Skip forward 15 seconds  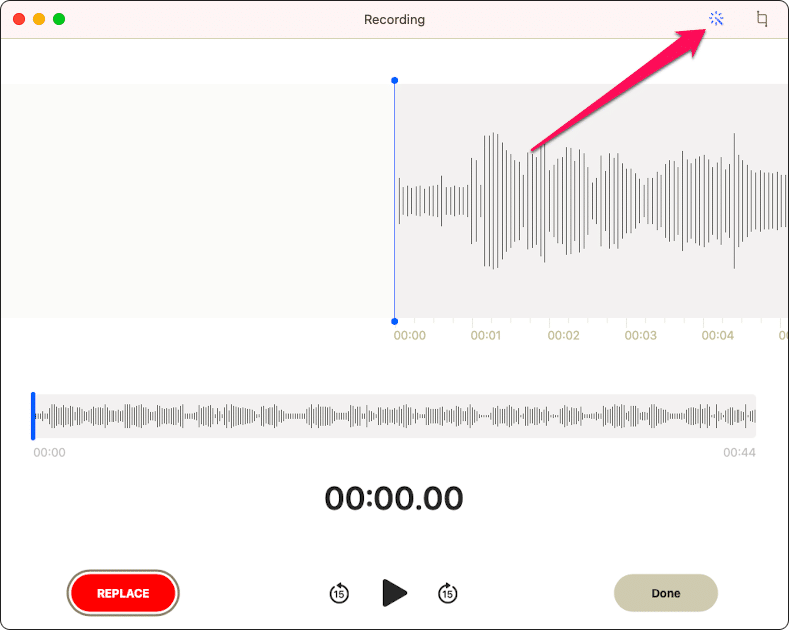[x=448, y=593]
